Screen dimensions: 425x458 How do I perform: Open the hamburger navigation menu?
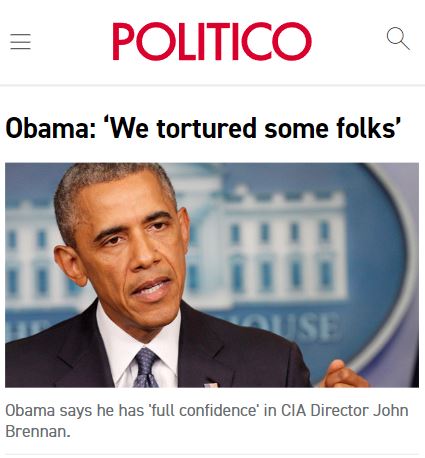[20, 41]
